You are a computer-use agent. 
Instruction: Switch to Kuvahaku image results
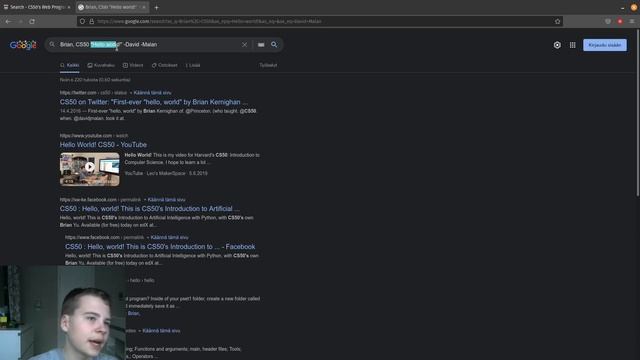[x=101, y=65]
